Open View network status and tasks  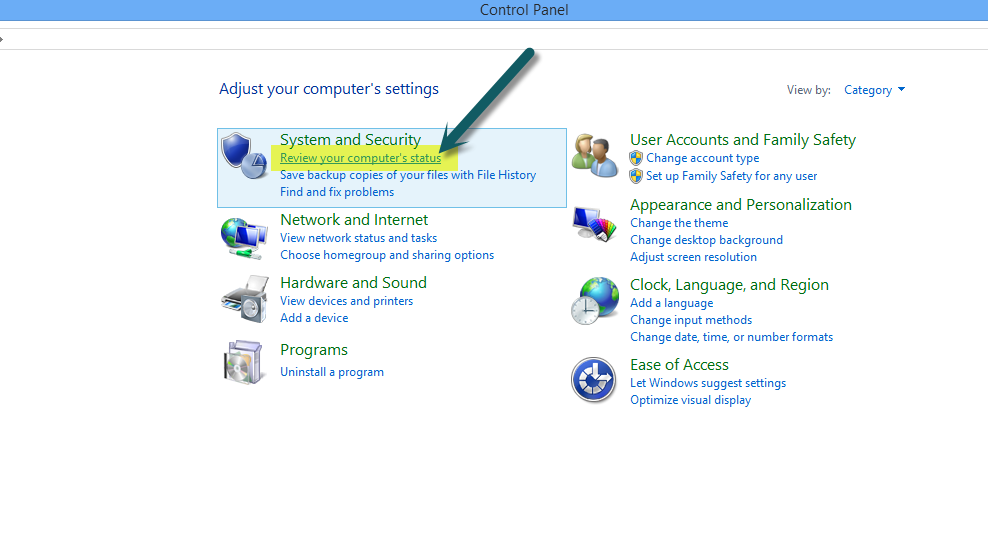[359, 238]
